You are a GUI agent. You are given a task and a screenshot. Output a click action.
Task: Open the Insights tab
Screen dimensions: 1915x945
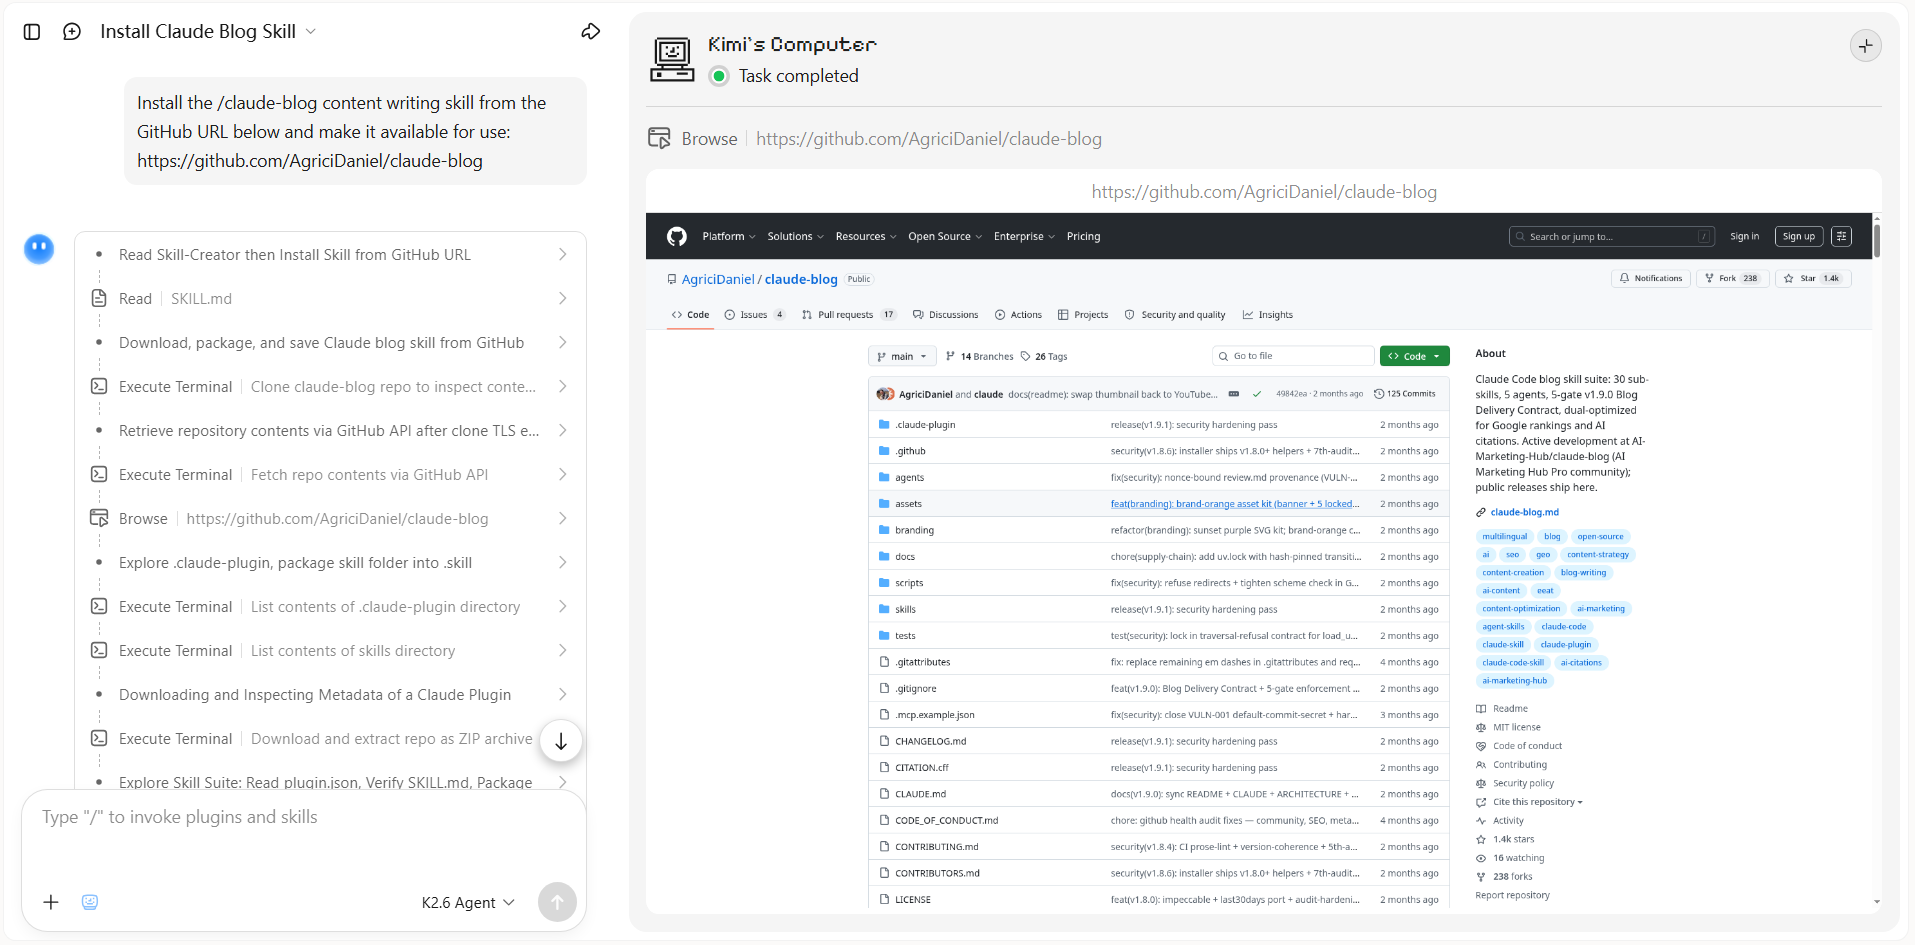pyautogui.click(x=1267, y=315)
